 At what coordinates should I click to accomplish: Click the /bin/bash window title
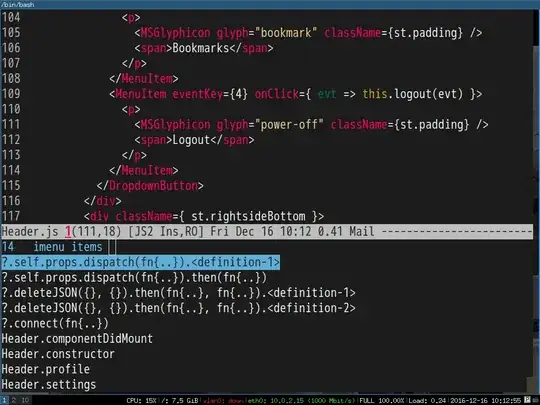18,4
